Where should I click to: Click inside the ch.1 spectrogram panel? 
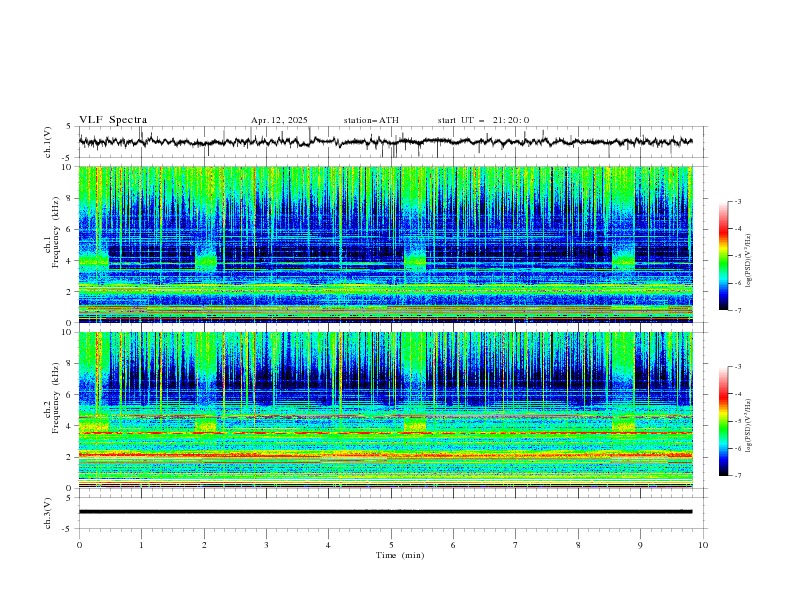pyautogui.click(x=385, y=244)
